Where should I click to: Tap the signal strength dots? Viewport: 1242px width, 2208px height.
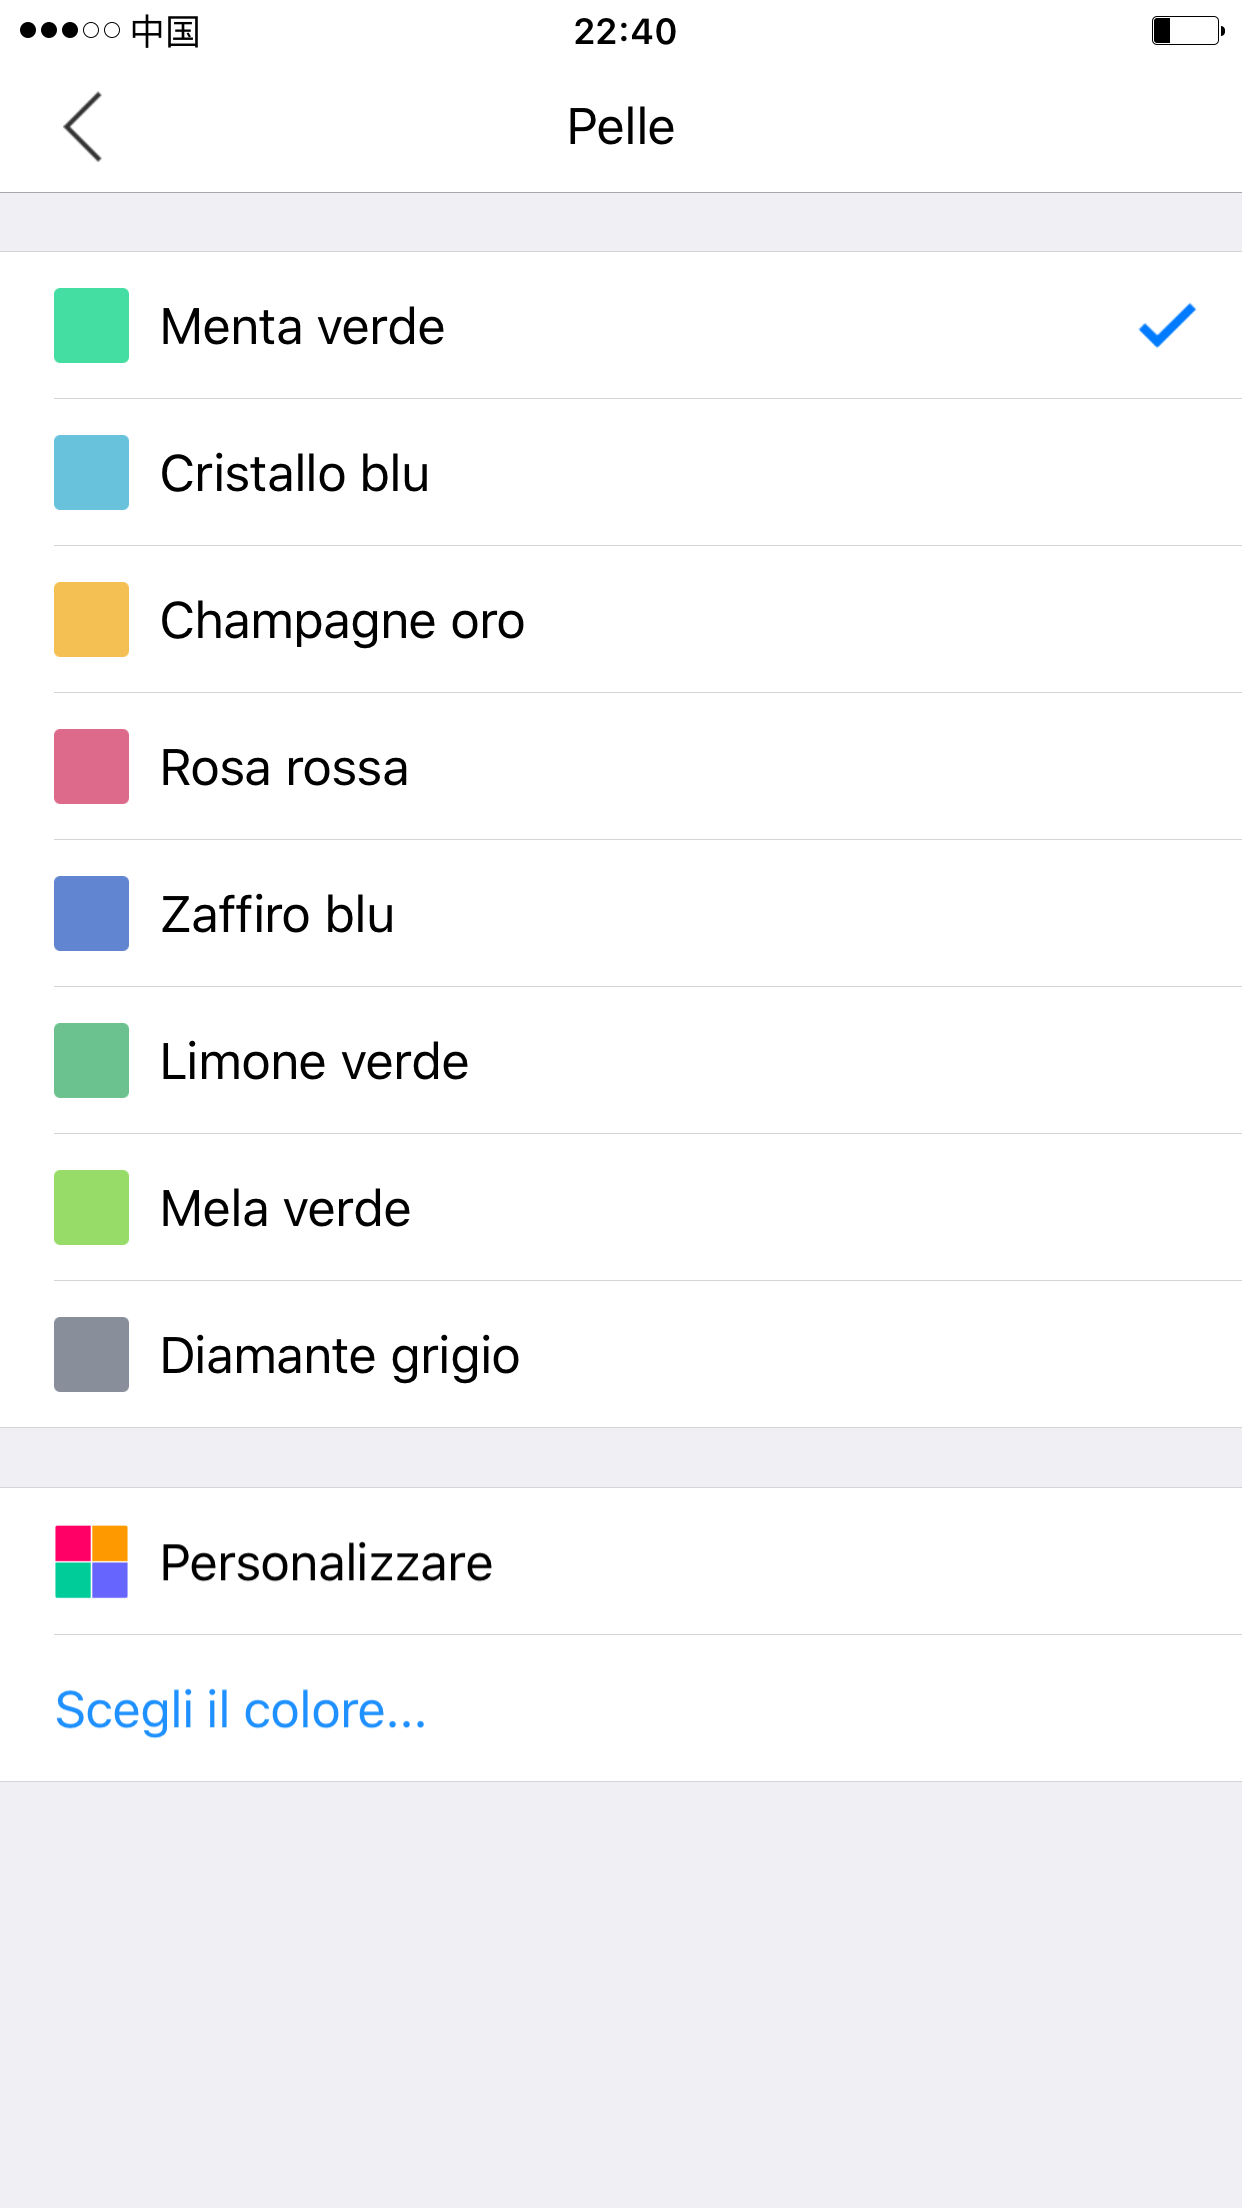[70, 31]
